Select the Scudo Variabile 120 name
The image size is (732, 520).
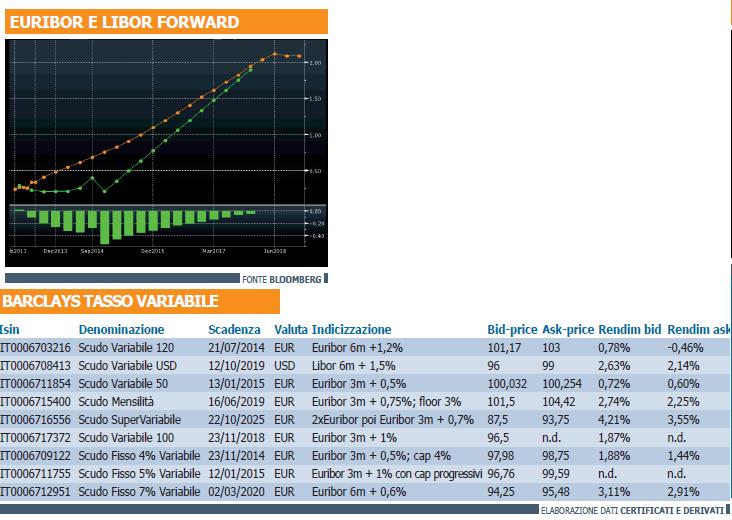coord(126,348)
